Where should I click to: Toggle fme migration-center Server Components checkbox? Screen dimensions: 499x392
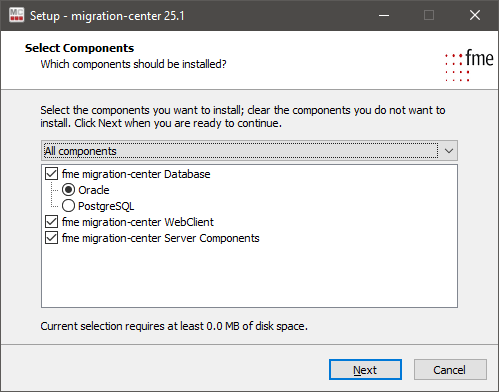pyautogui.click(x=51, y=238)
